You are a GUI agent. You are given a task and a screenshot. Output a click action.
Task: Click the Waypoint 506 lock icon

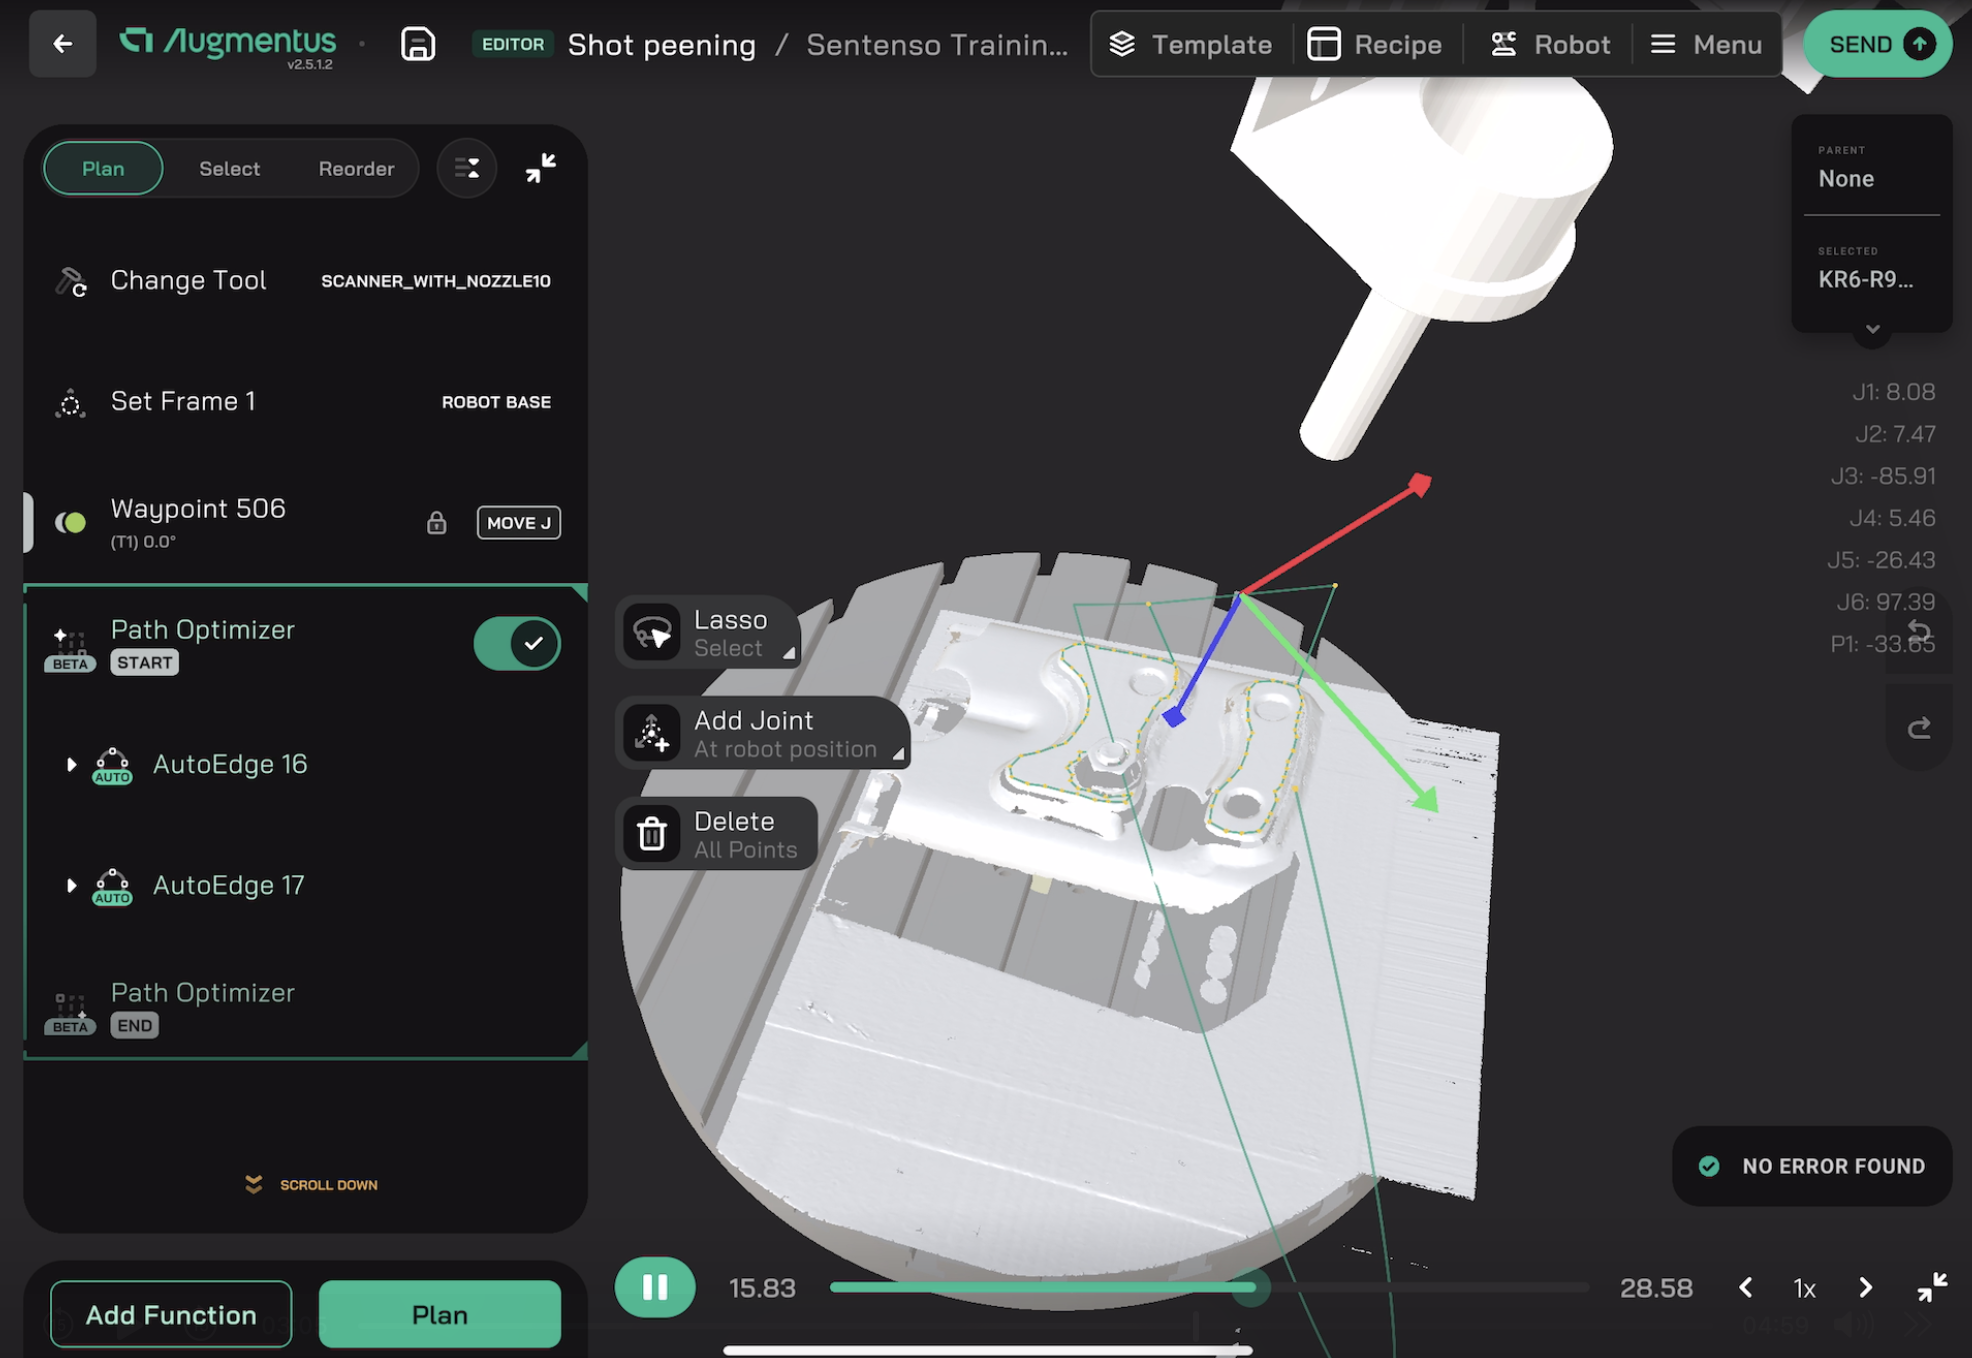(436, 523)
